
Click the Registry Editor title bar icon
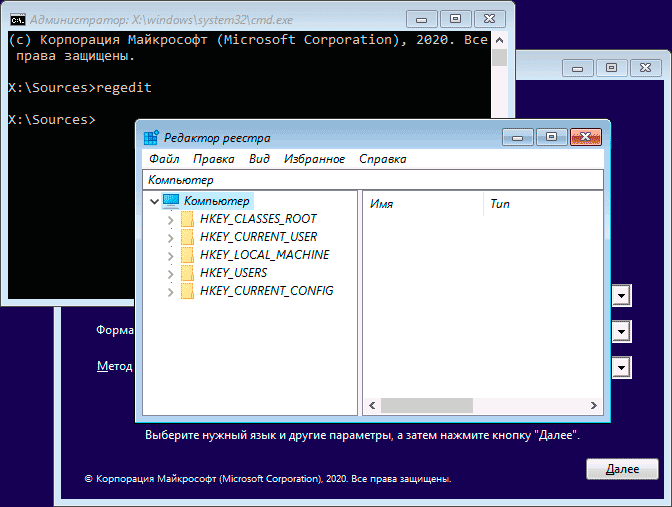point(151,138)
